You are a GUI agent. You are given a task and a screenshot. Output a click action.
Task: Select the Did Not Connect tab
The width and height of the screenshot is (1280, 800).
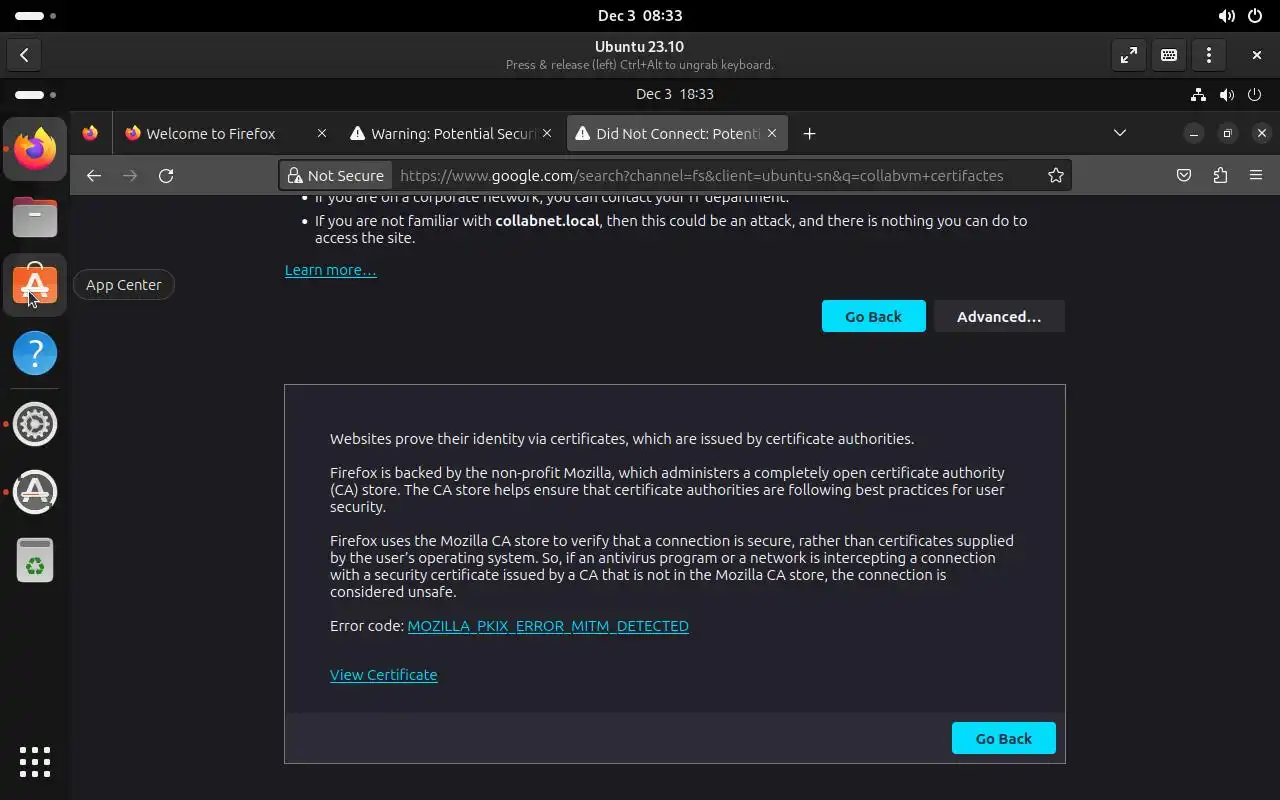pos(677,133)
